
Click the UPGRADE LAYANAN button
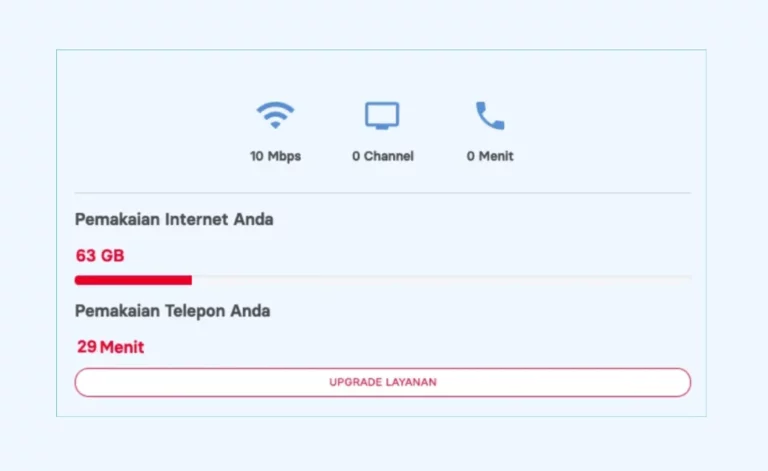point(383,382)
